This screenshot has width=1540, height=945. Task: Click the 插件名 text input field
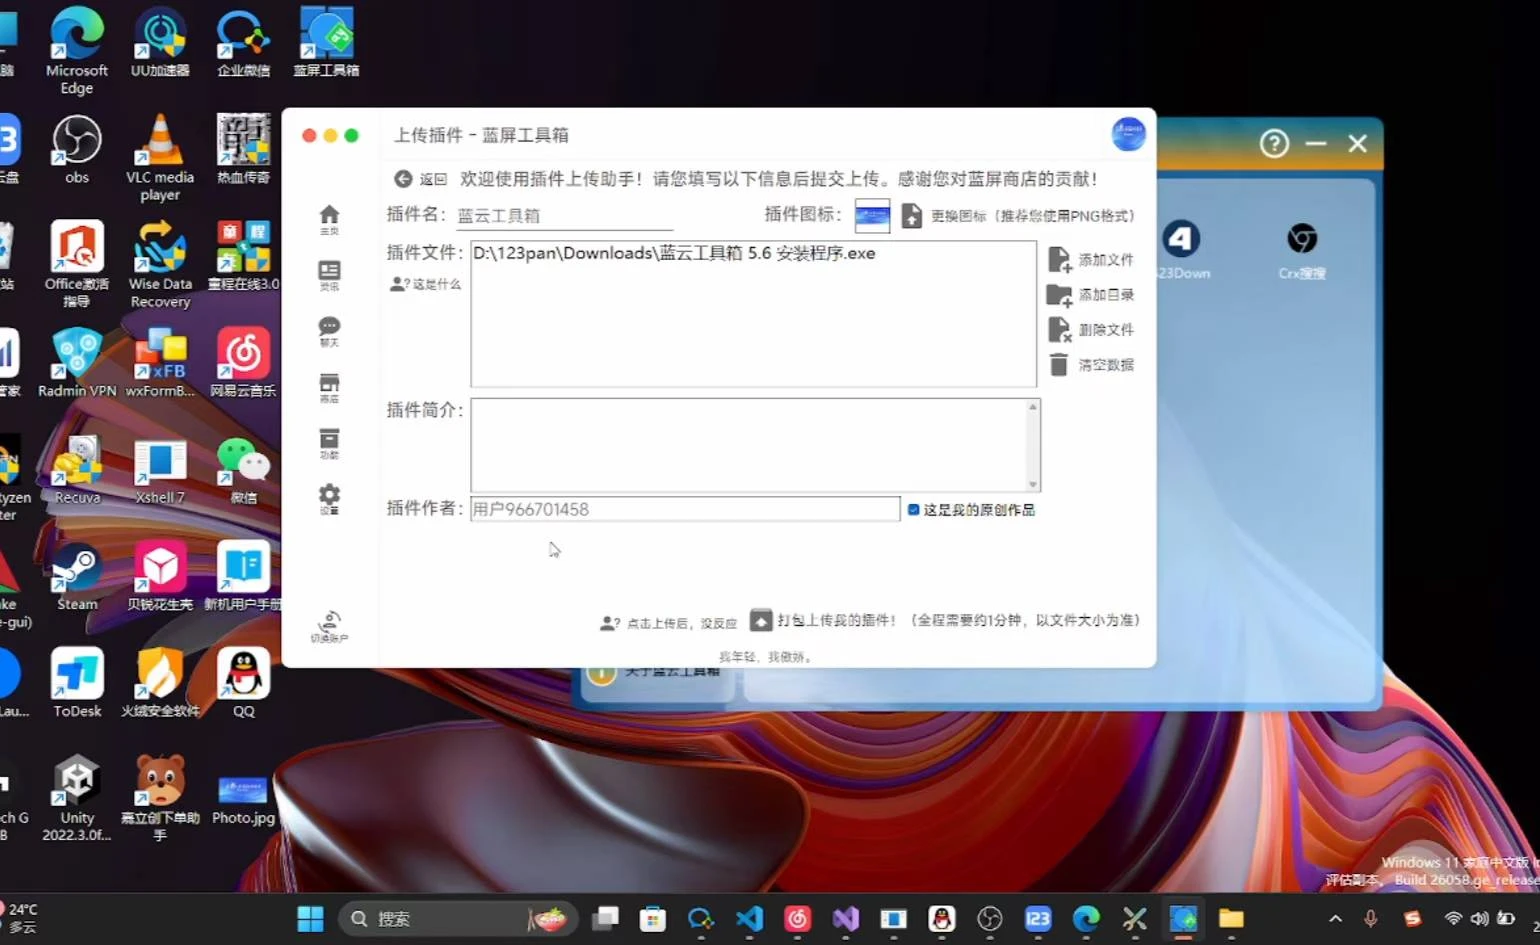click(564, 216)
